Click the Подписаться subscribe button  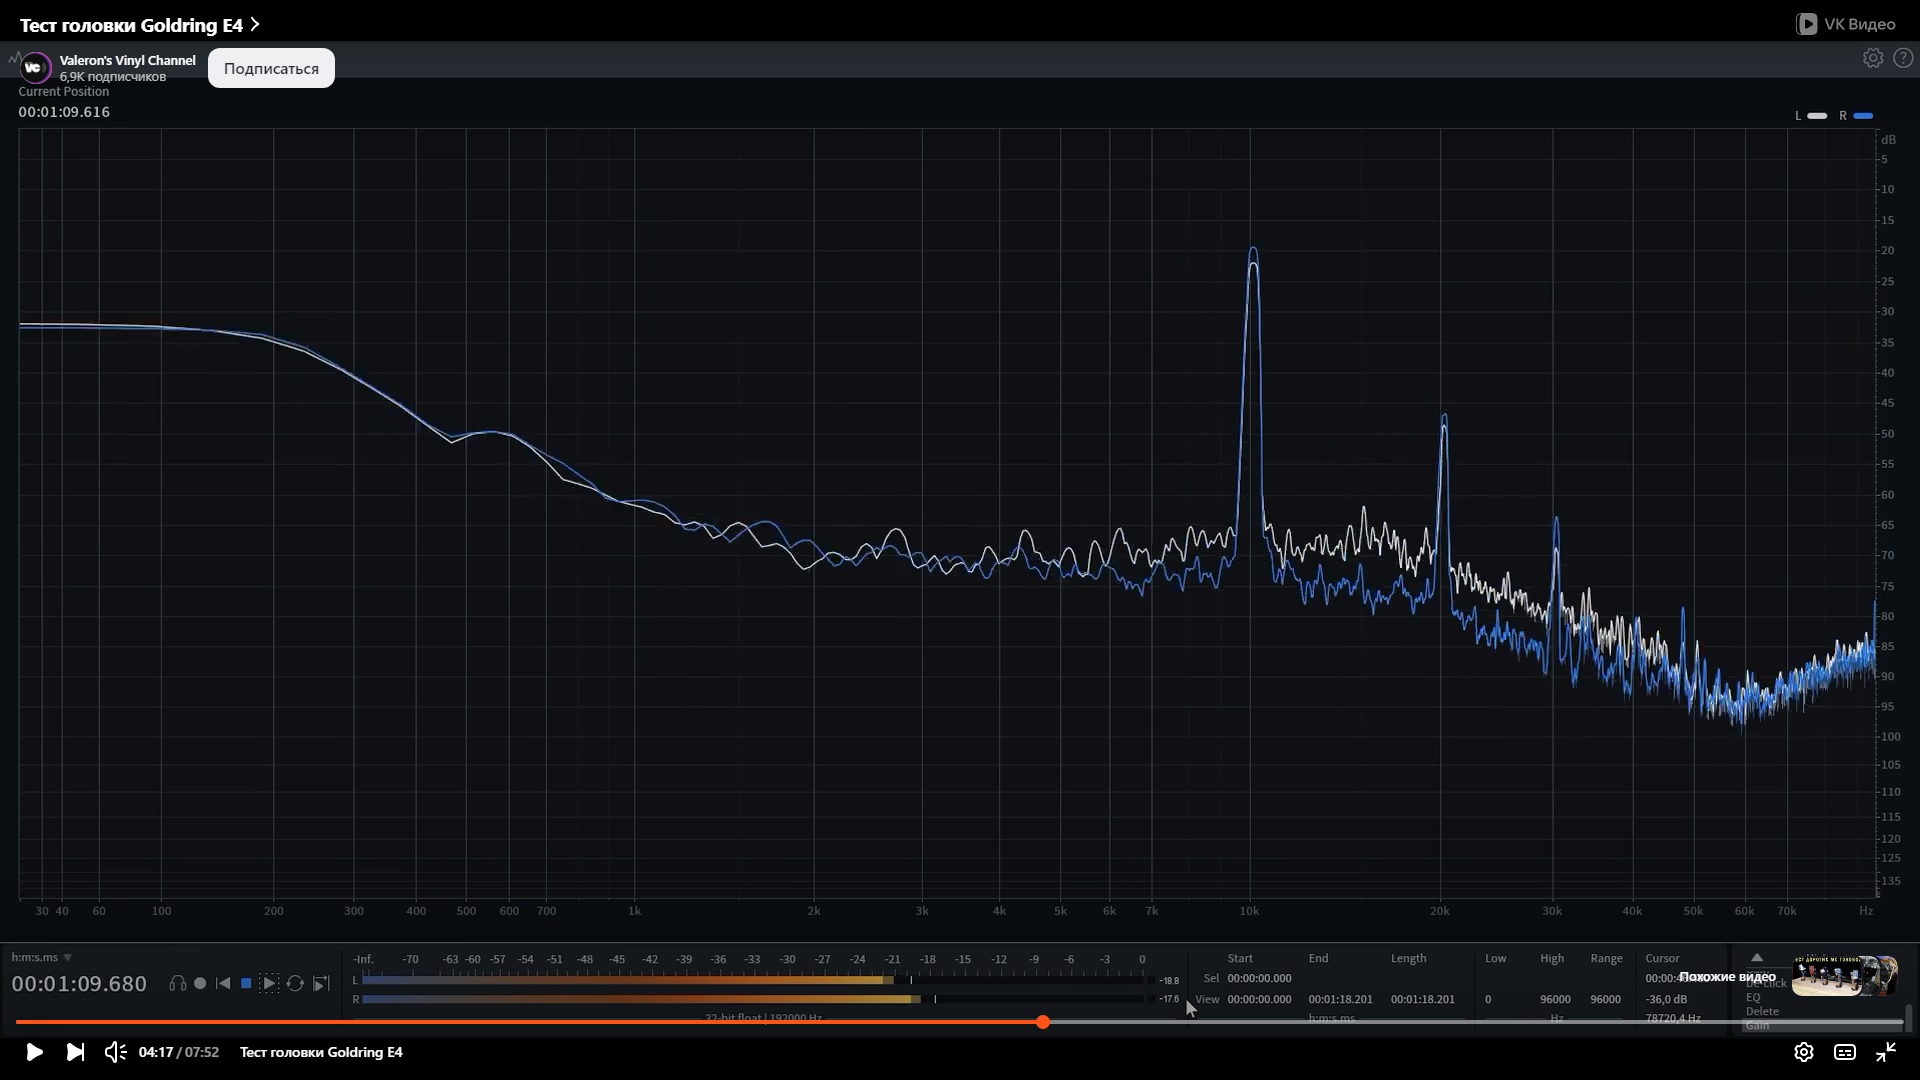pos(271,68)
